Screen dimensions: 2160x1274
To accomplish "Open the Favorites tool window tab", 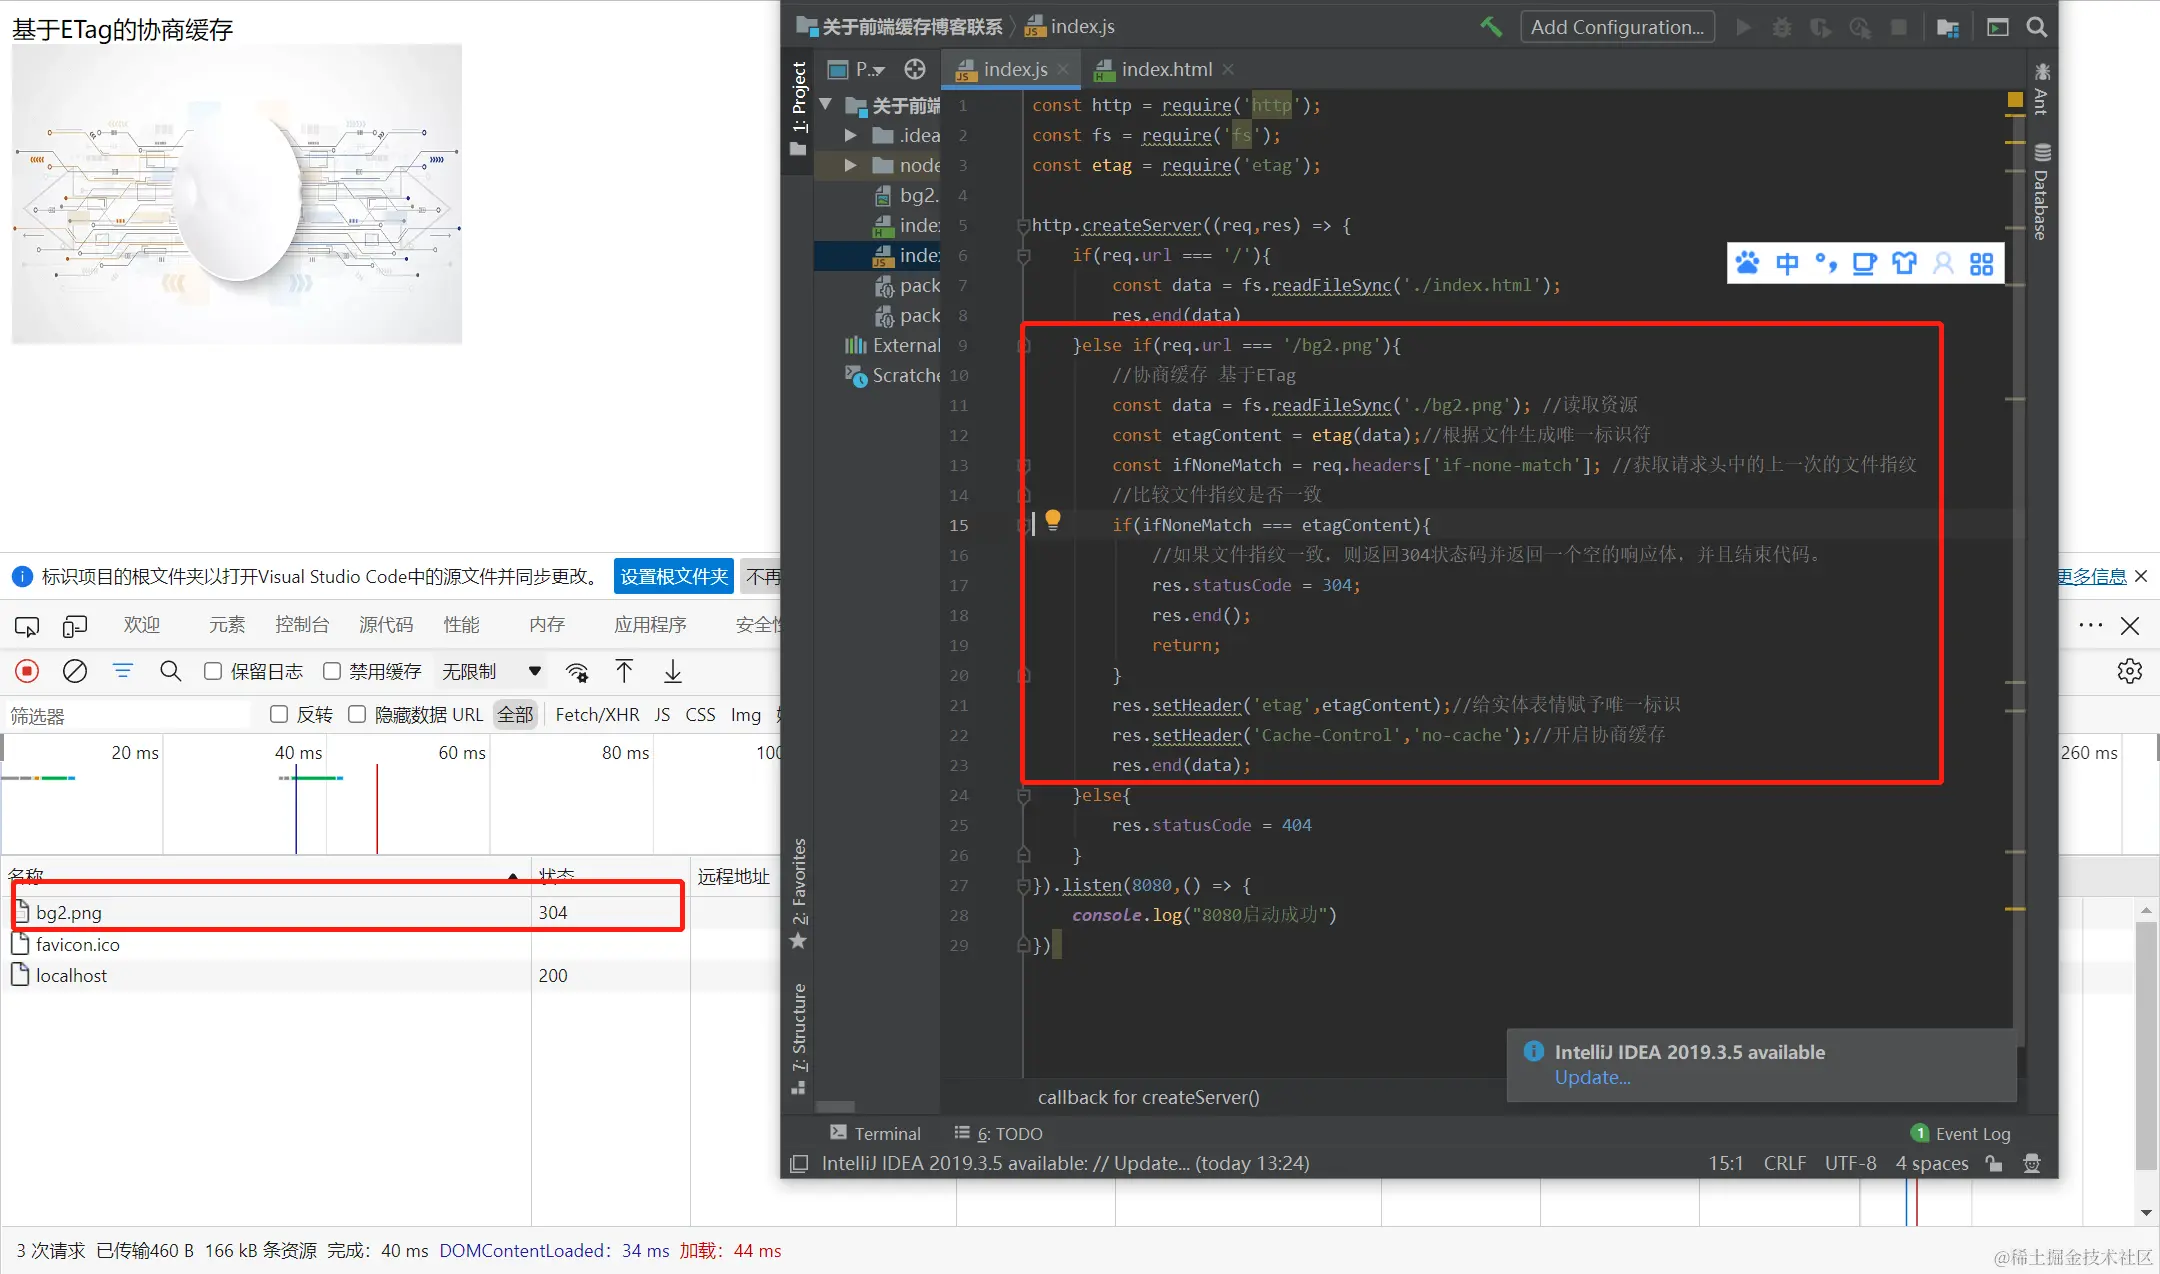I will (x=799, y=893).
